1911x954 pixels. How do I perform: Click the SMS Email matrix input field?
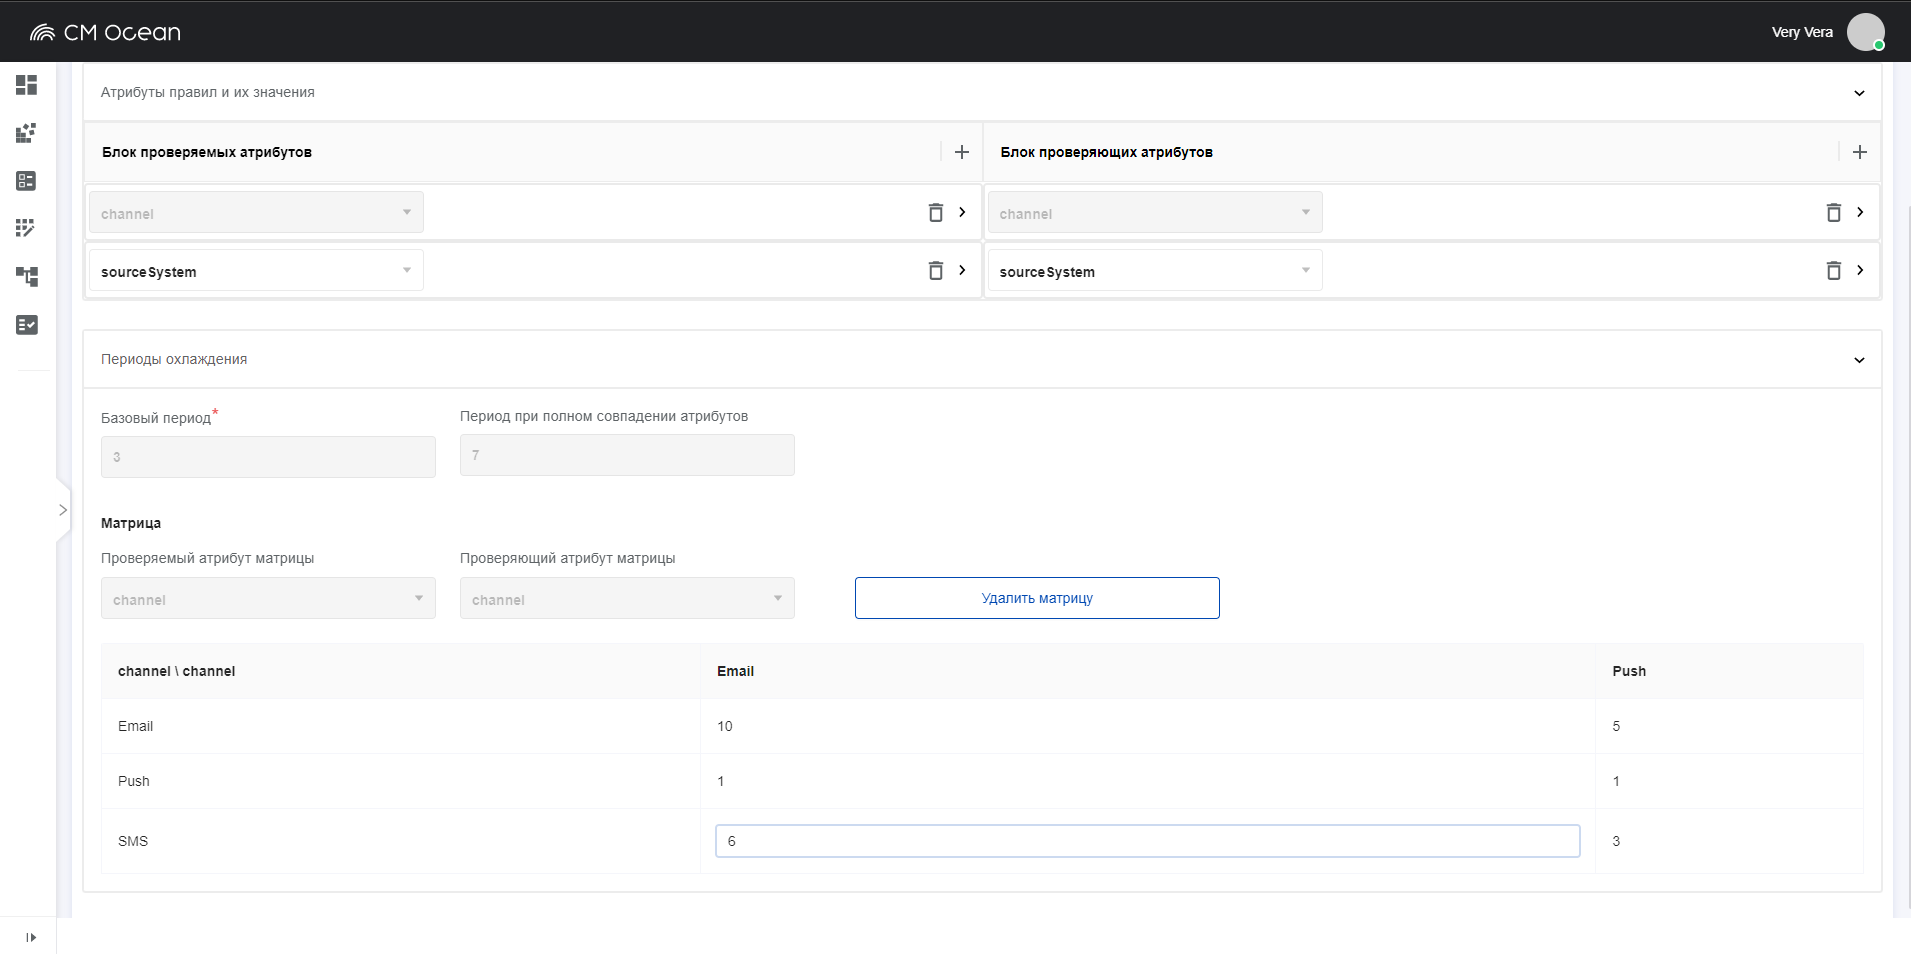(1147, 841)
